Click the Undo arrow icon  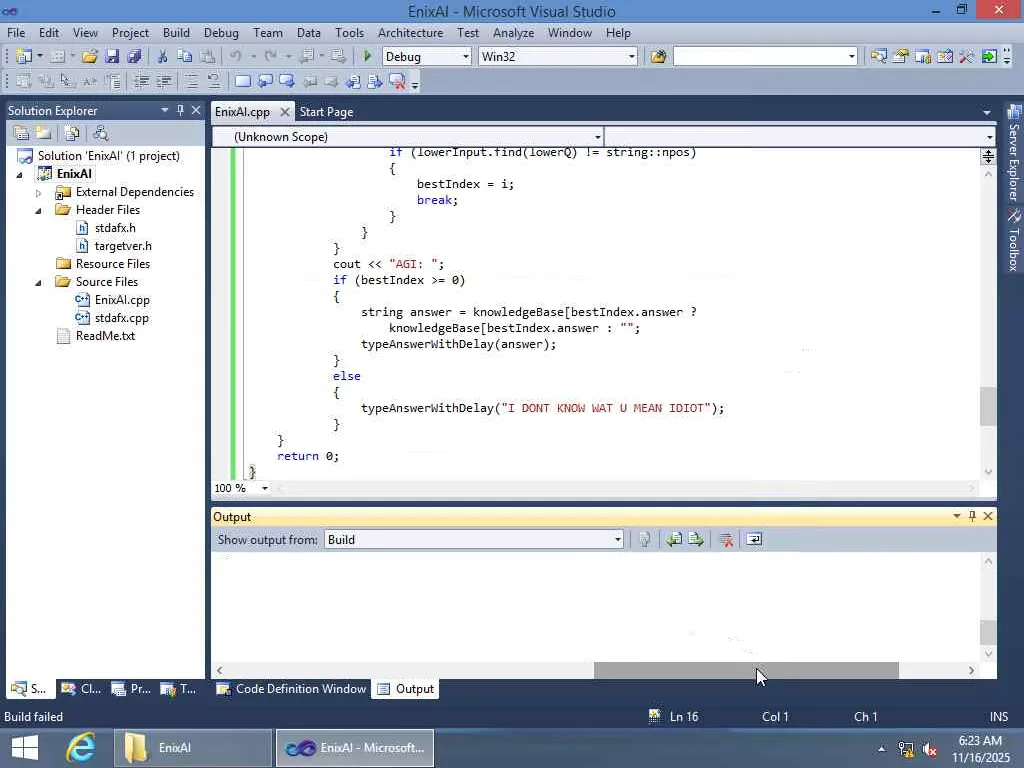(236, 56)
